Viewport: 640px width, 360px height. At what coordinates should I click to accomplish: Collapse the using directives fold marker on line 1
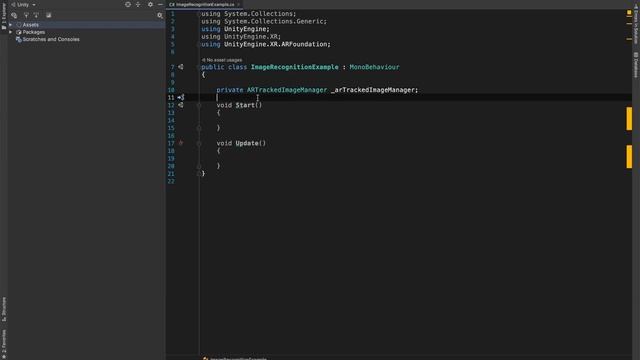[199, 14]
